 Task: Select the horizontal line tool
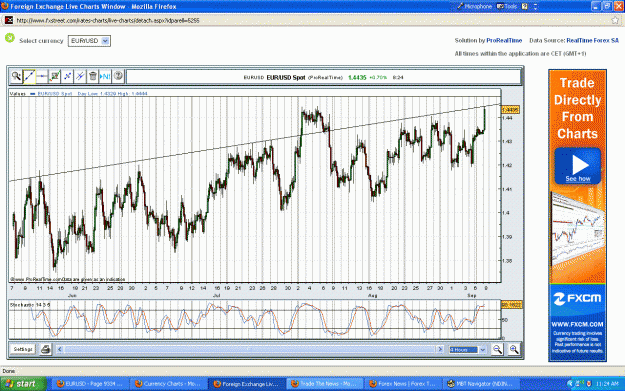click(42, 76)
